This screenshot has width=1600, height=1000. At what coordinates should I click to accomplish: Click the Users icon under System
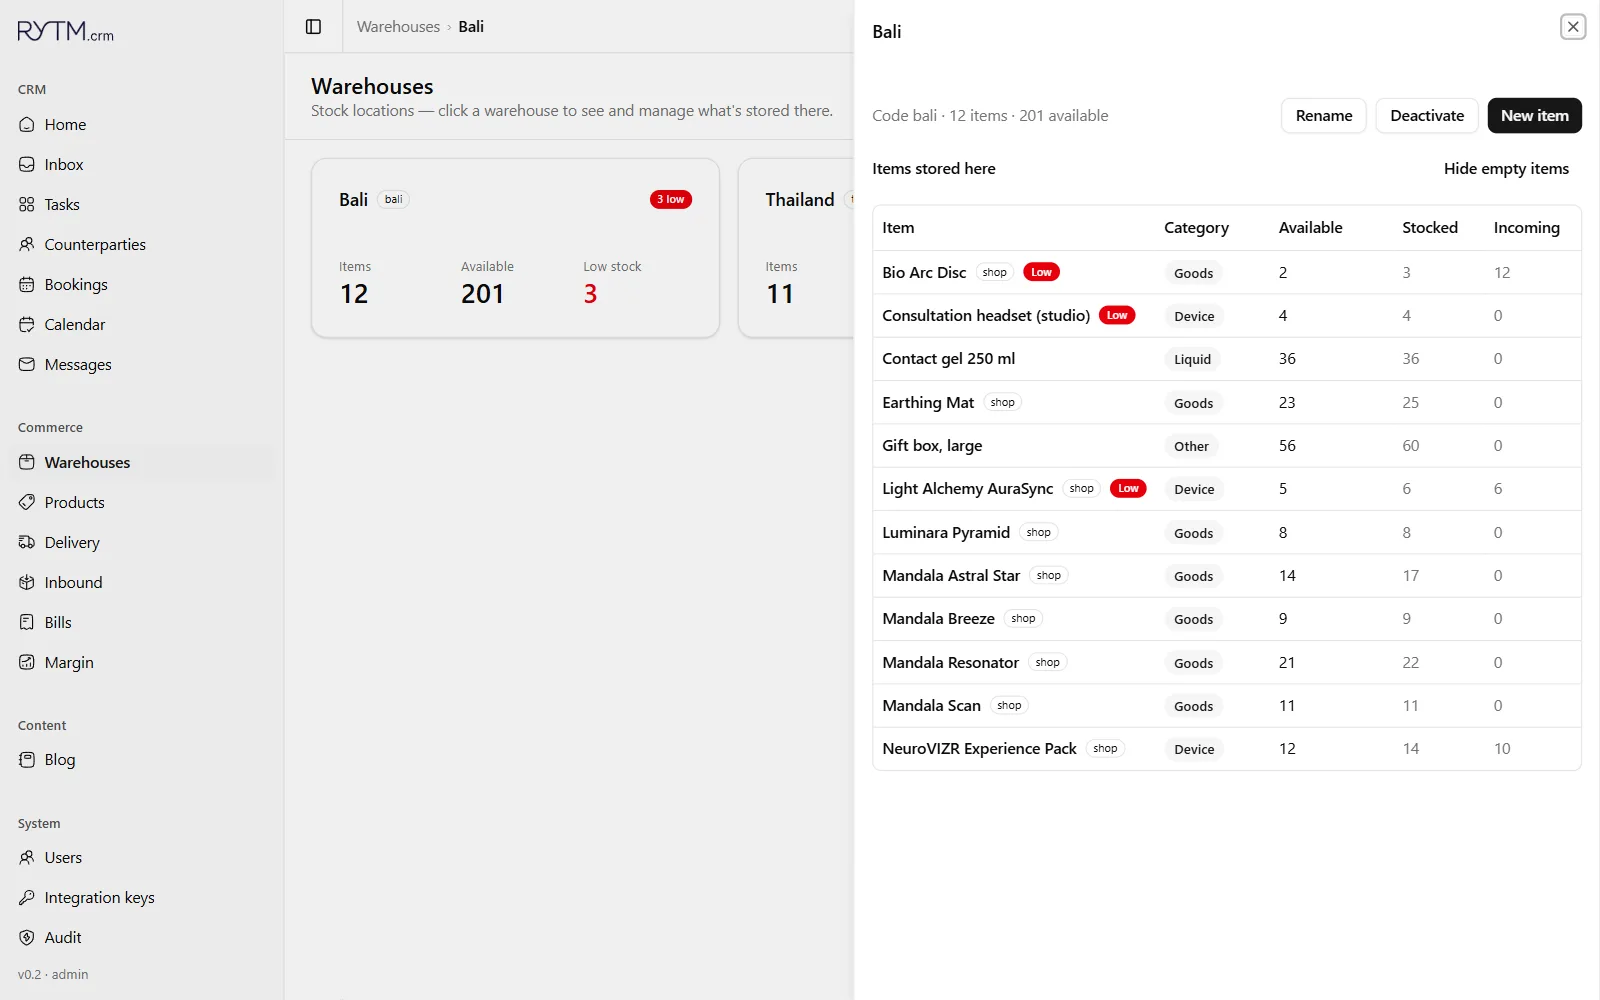[27, 858]
